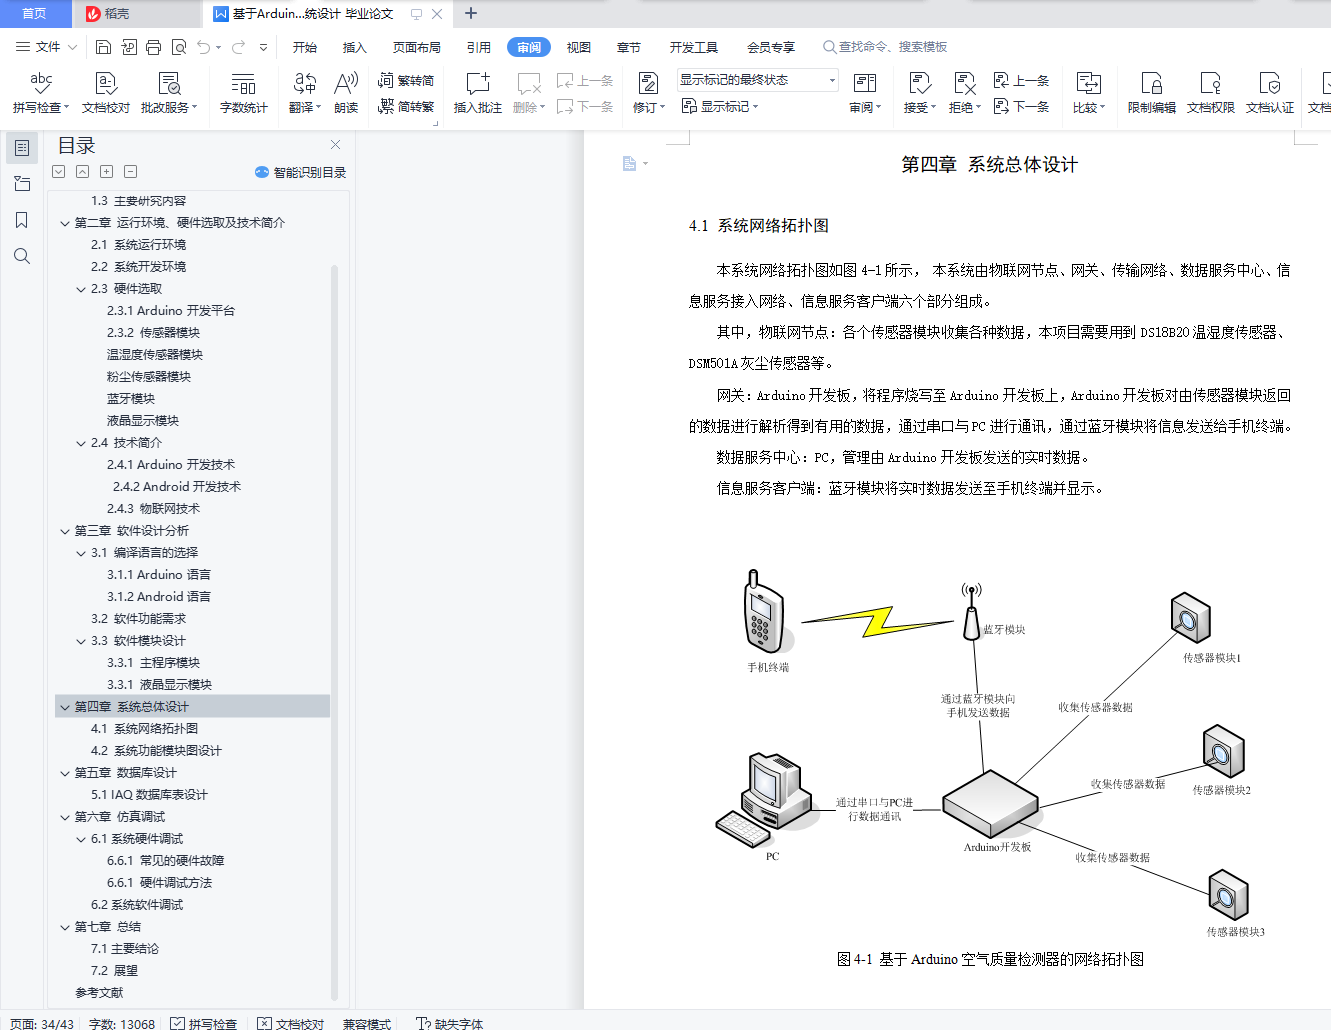Click the 查找命令、搜索模板 search box
The width and height of the screenshot is (1331, 1030).
(x=885, y=47)
